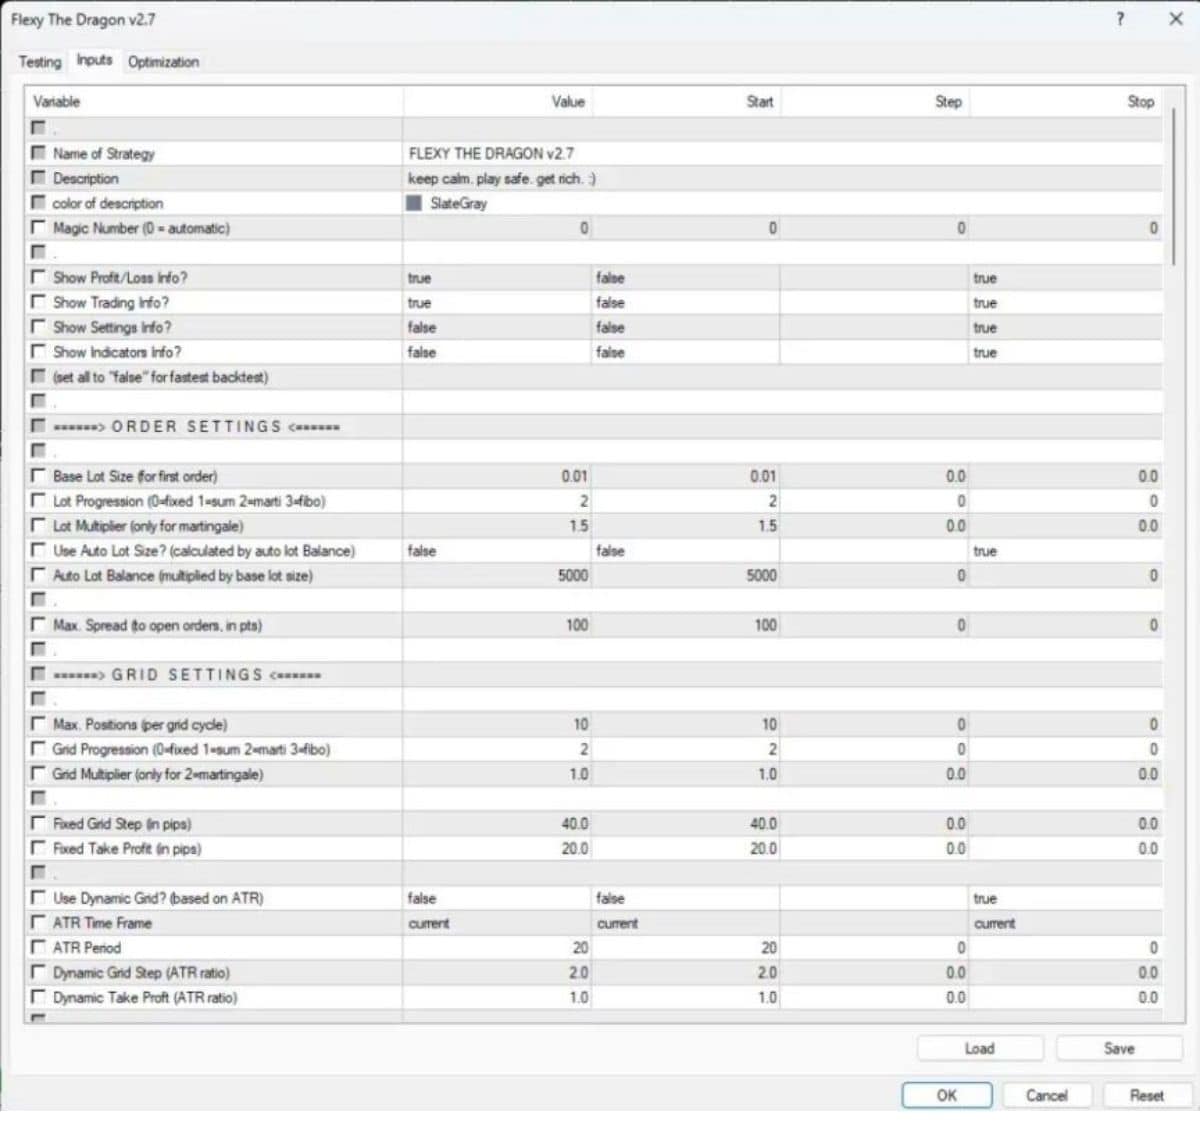Tick the Fixed Take Profit checkbox
The width and height of the screenshot is (1200, 1122).
39,848
